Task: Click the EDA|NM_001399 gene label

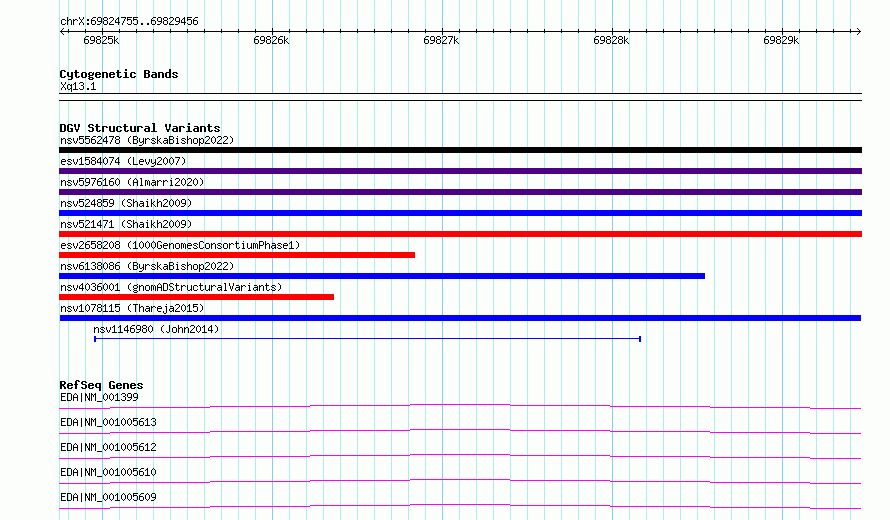Action: [99, 397]
